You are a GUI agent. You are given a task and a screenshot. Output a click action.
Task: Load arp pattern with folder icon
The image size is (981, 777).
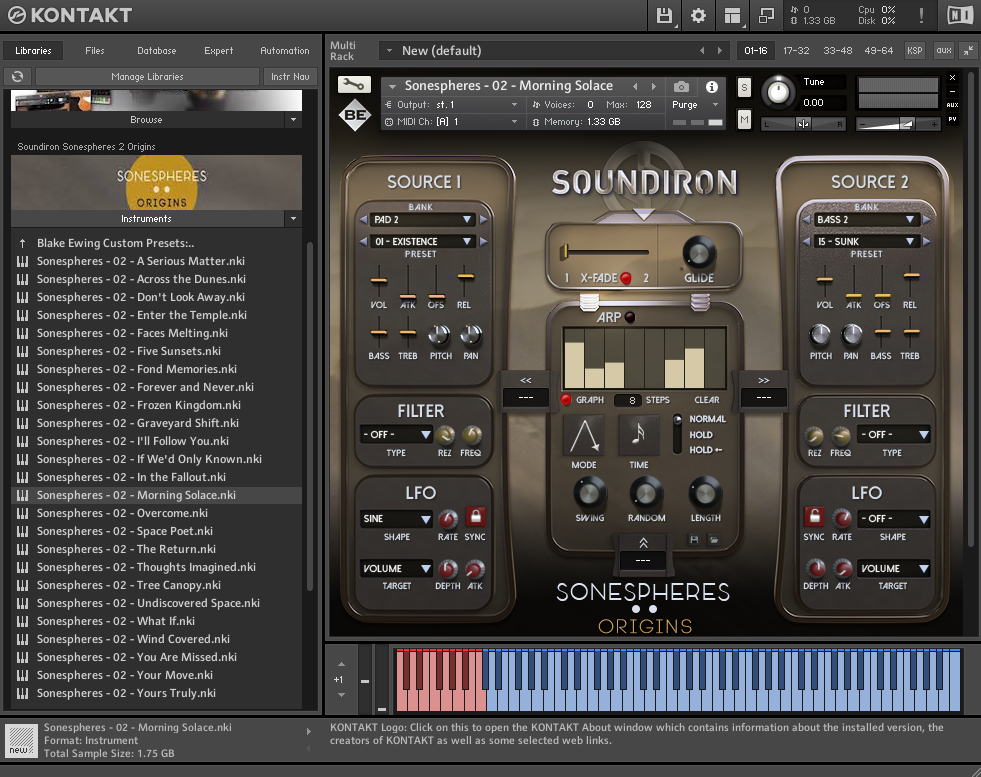713,539
